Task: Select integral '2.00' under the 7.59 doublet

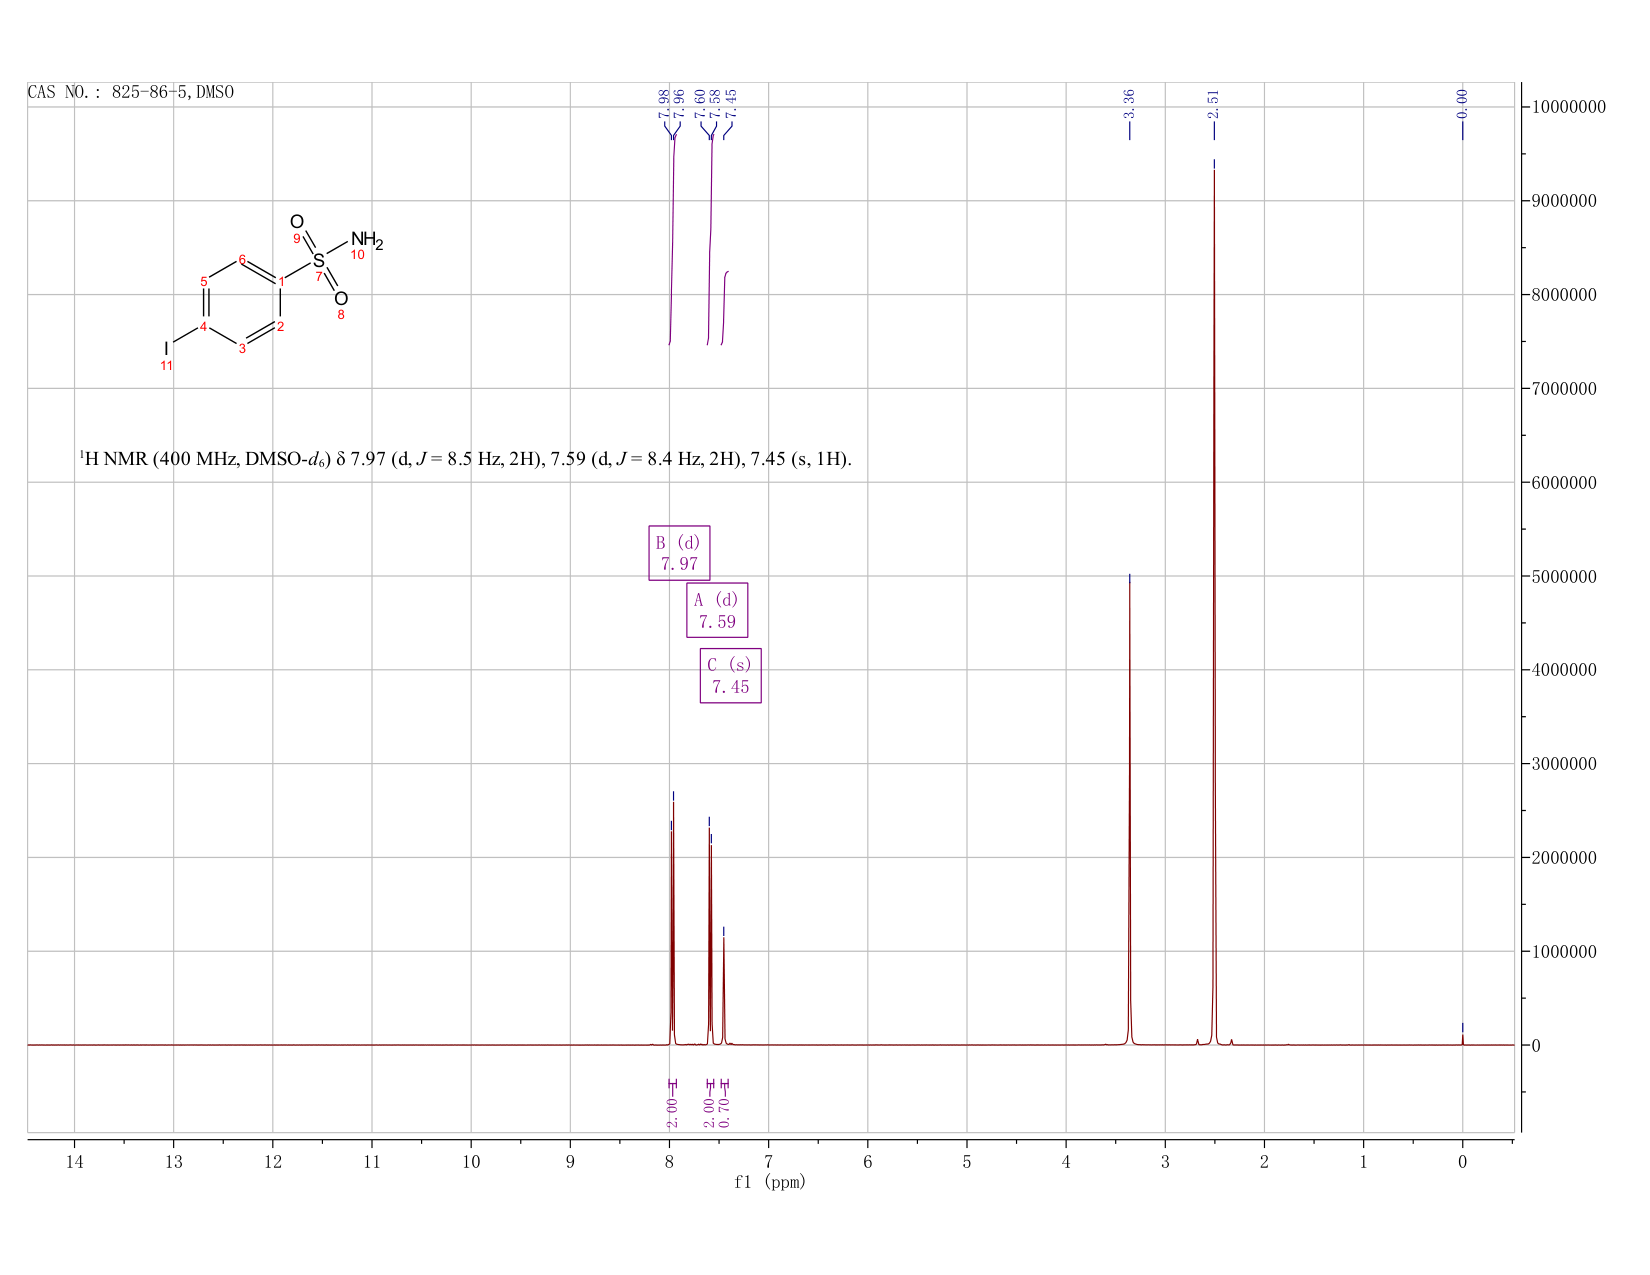Action: [x=710, y=1113]
